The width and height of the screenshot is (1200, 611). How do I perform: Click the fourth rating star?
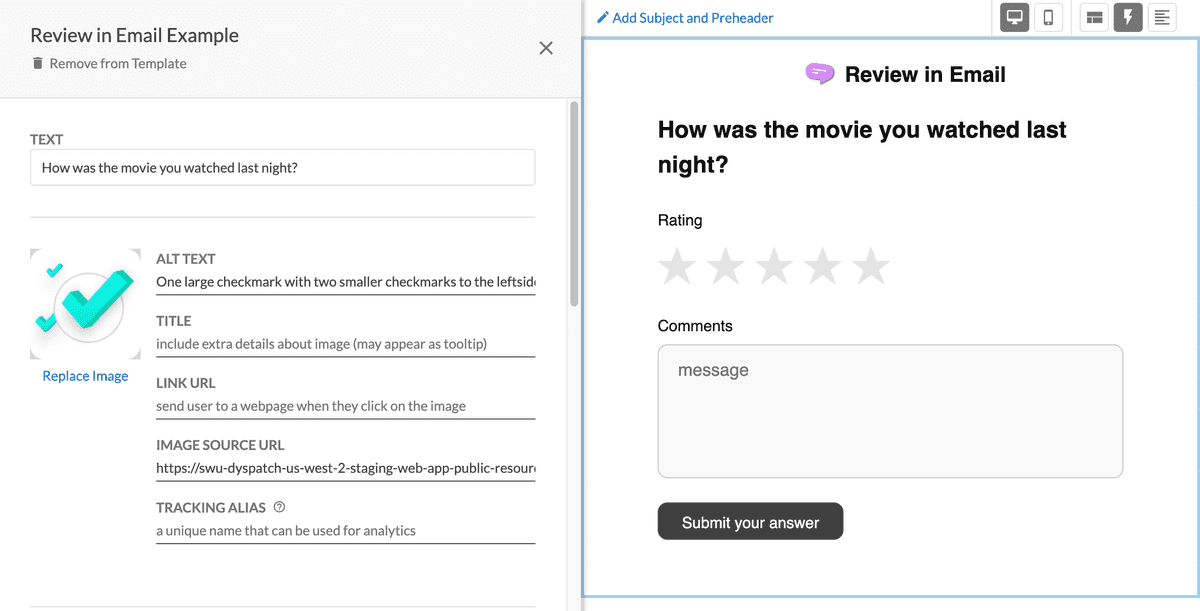tap(823, 266)
